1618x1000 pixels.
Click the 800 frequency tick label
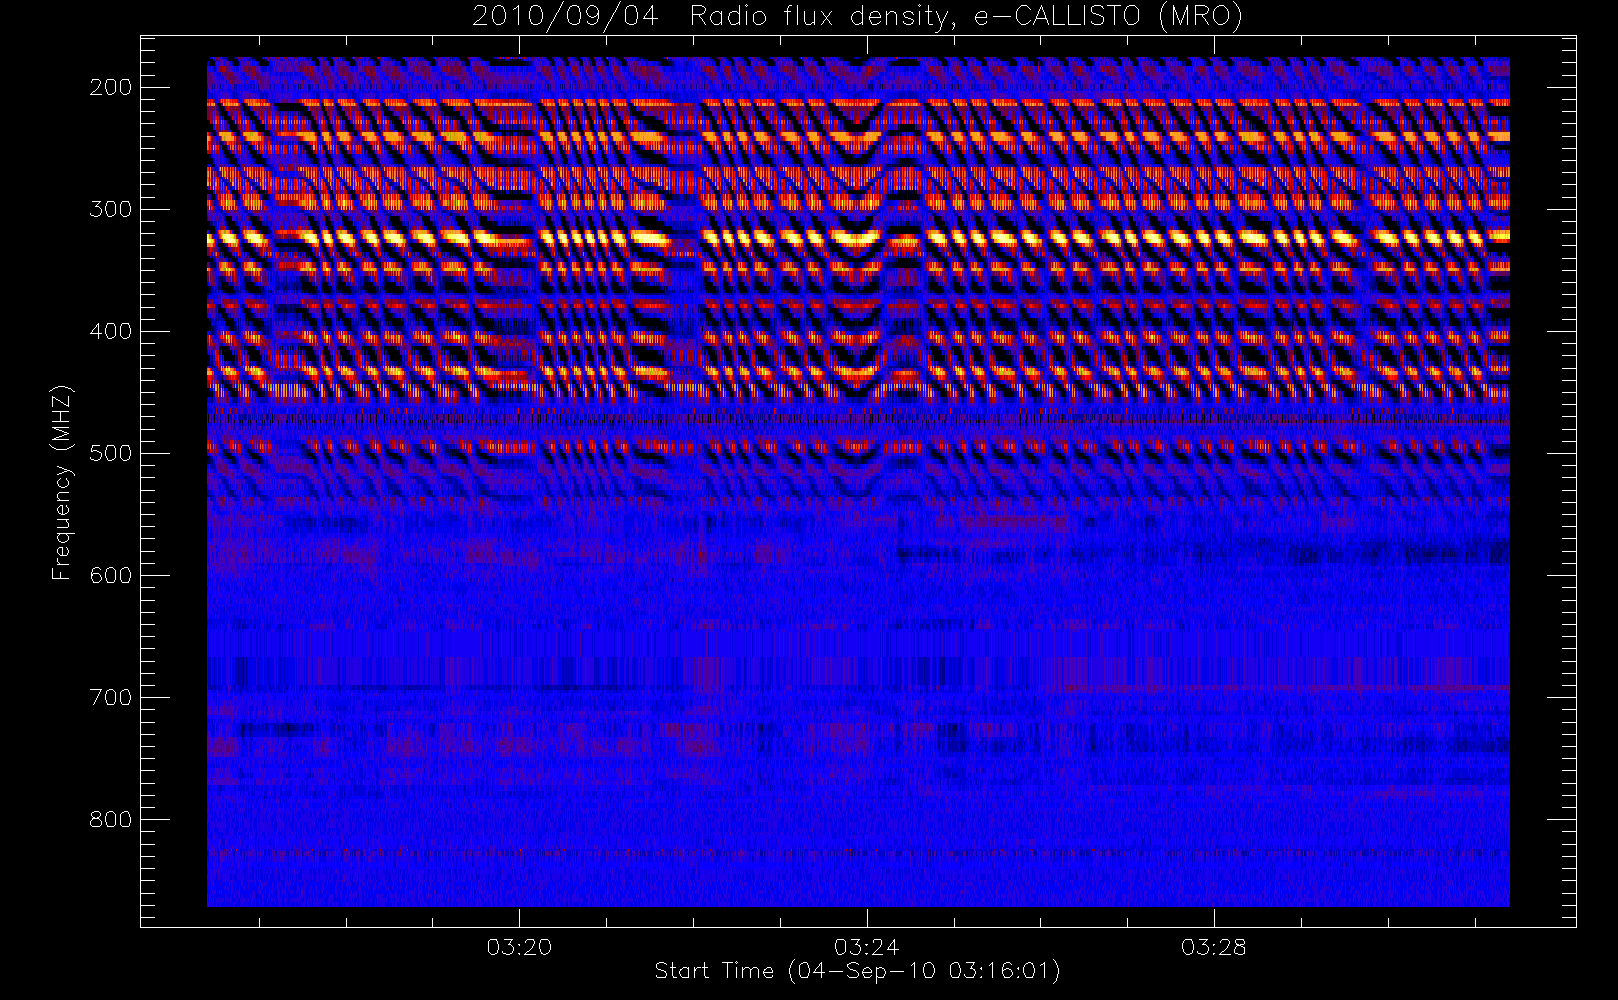(x=111, y=819)
